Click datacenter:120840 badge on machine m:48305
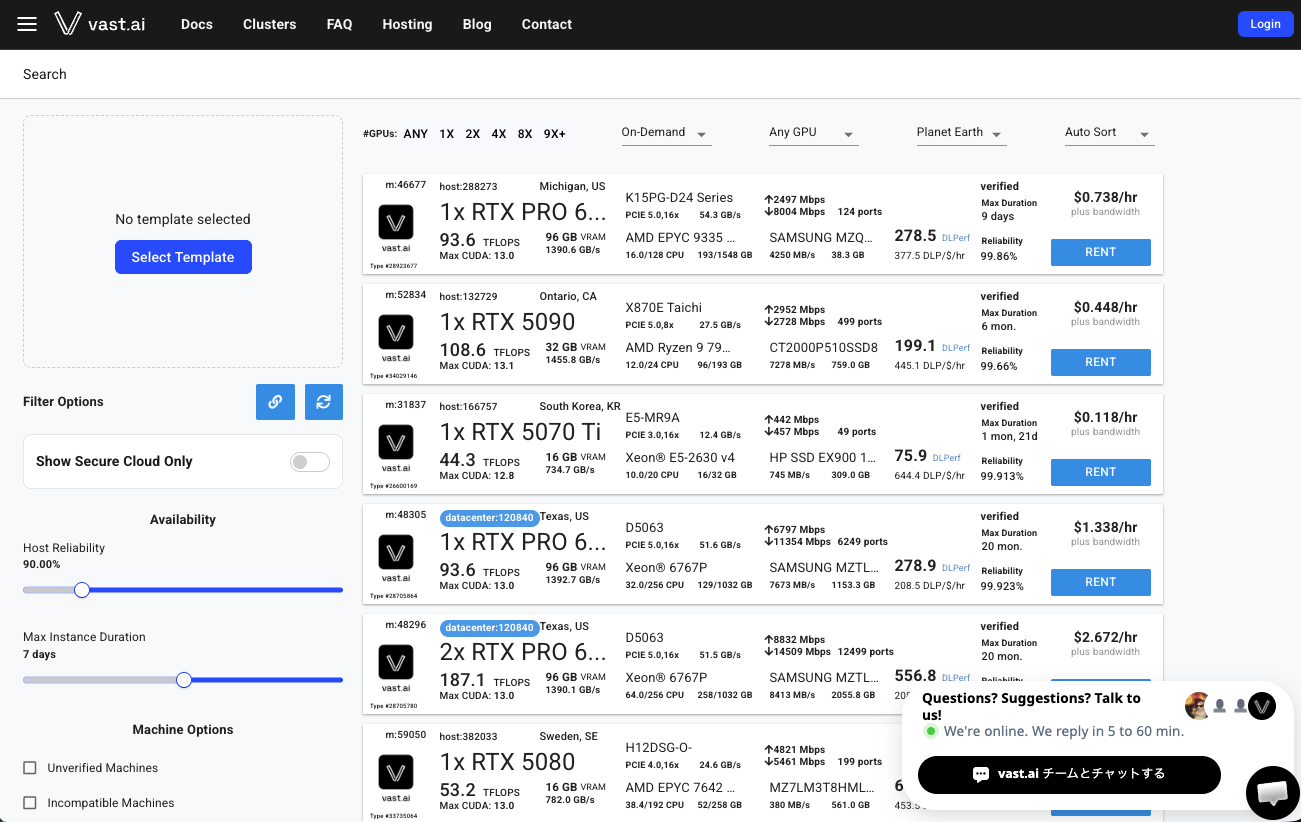 489,518
